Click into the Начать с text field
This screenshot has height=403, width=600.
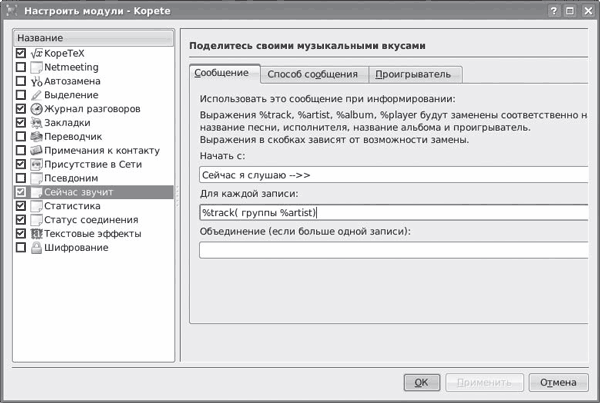coord(392,175)
